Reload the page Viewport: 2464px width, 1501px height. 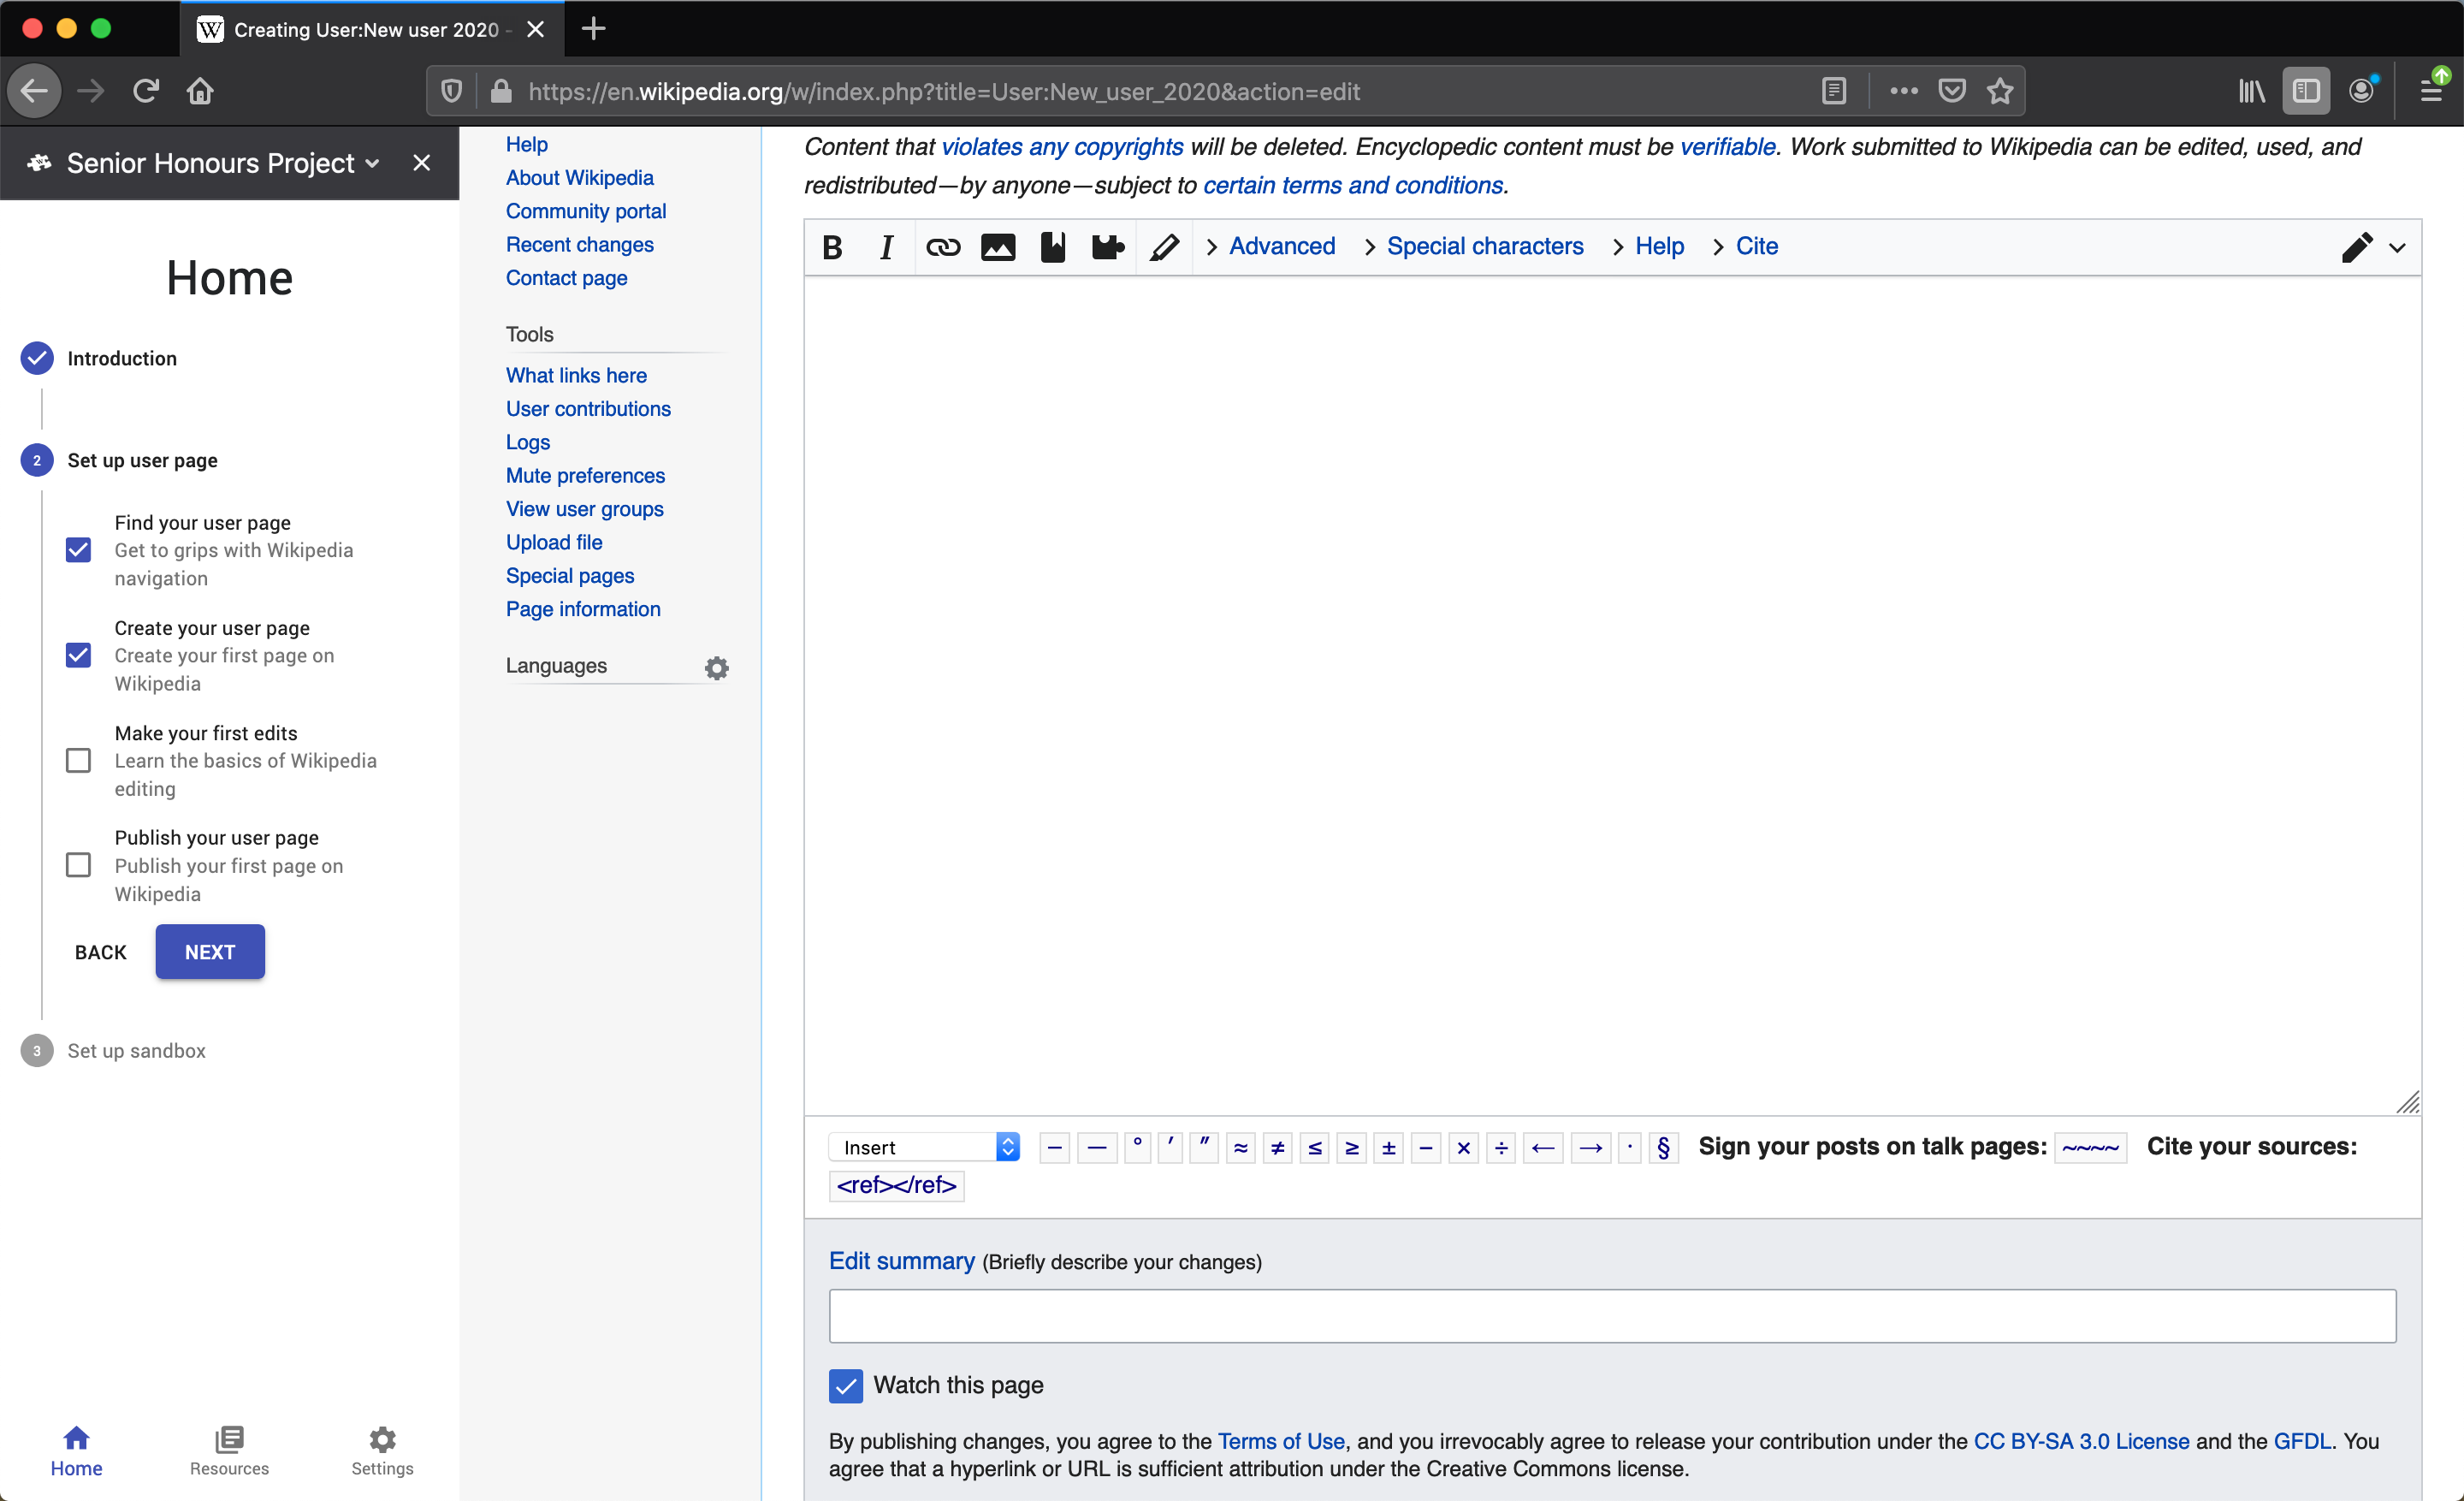tap(146, 91)
